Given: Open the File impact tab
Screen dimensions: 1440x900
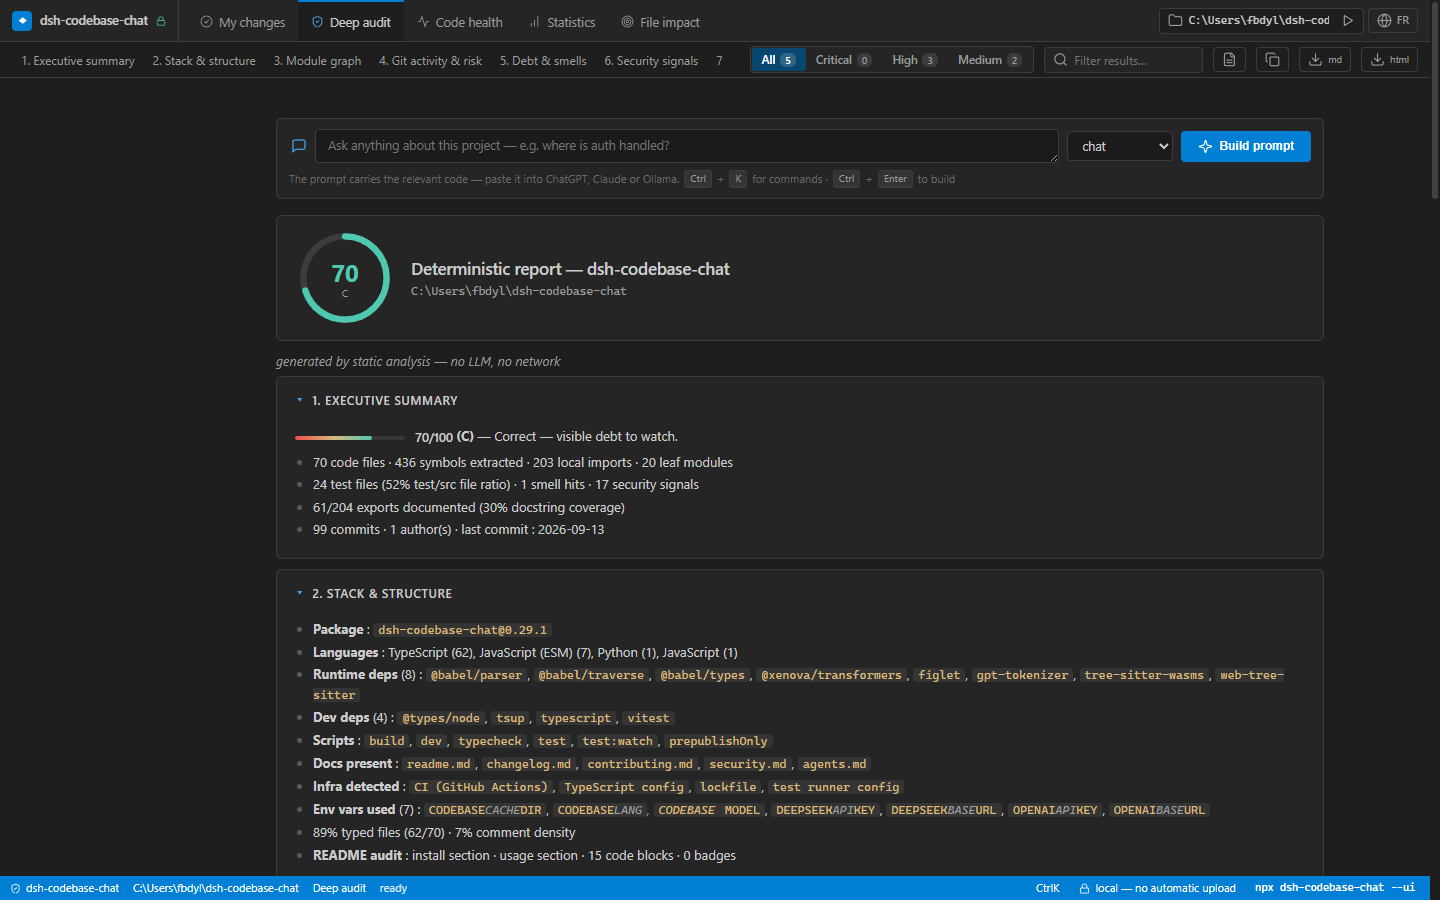Looking at the screenshot, I should [660, 22].
